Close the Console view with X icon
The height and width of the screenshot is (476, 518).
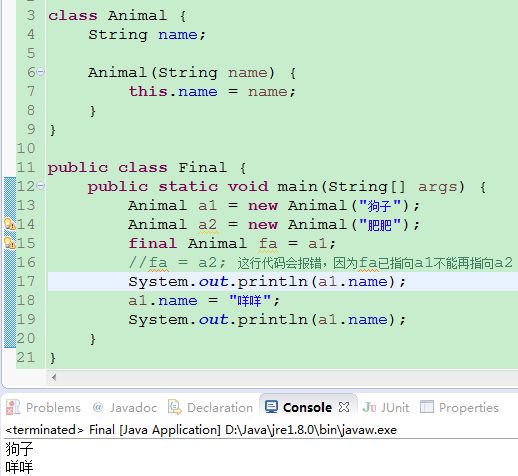coord(344,407)
